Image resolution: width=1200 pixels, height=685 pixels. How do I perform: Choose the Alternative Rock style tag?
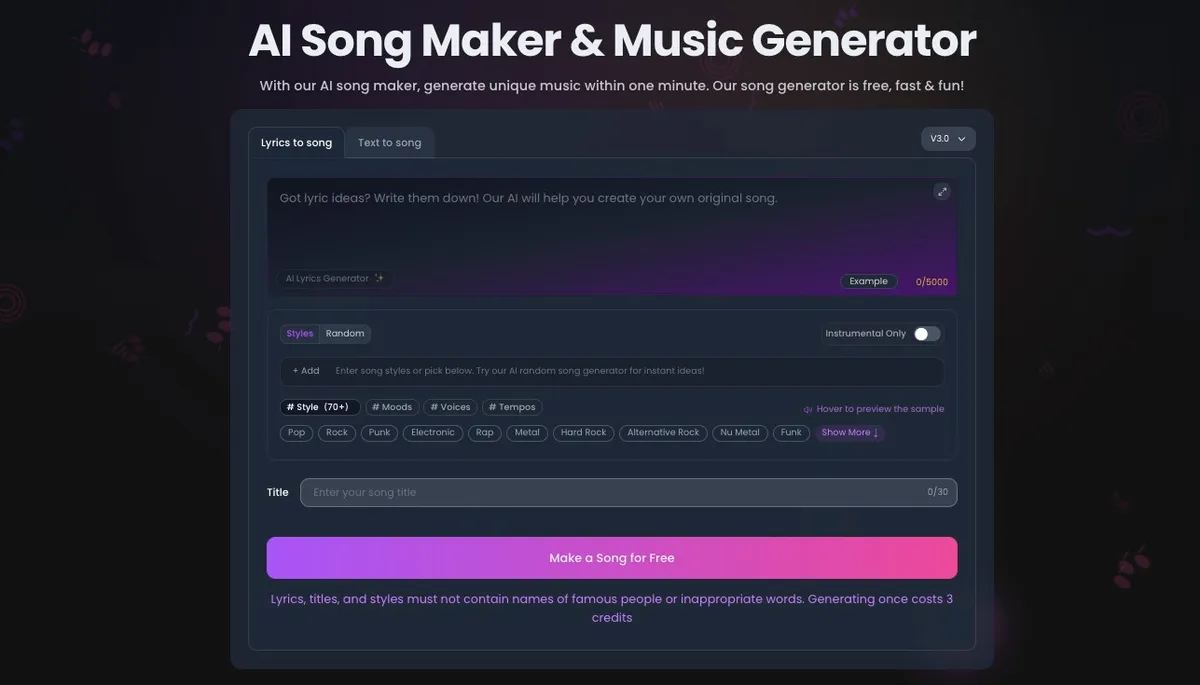[x=663, y=433]
